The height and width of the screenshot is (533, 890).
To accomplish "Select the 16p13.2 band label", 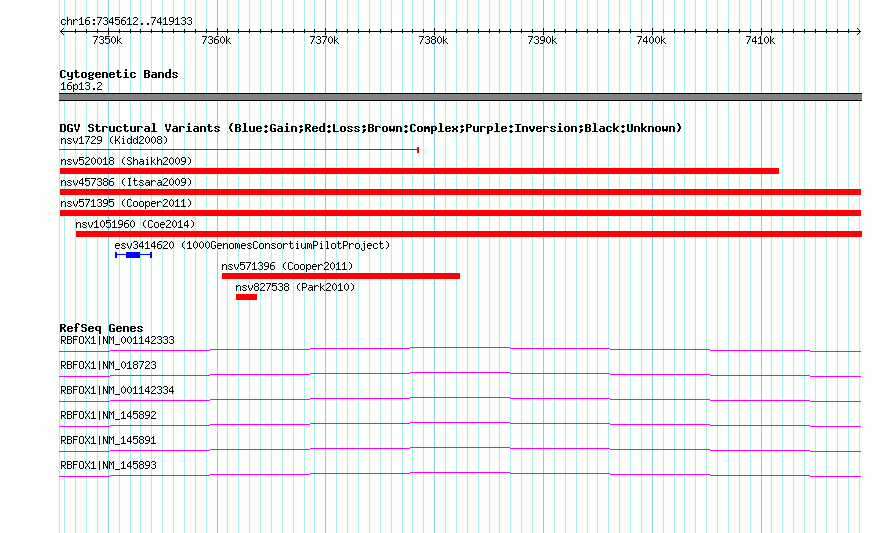I will 81,86.
